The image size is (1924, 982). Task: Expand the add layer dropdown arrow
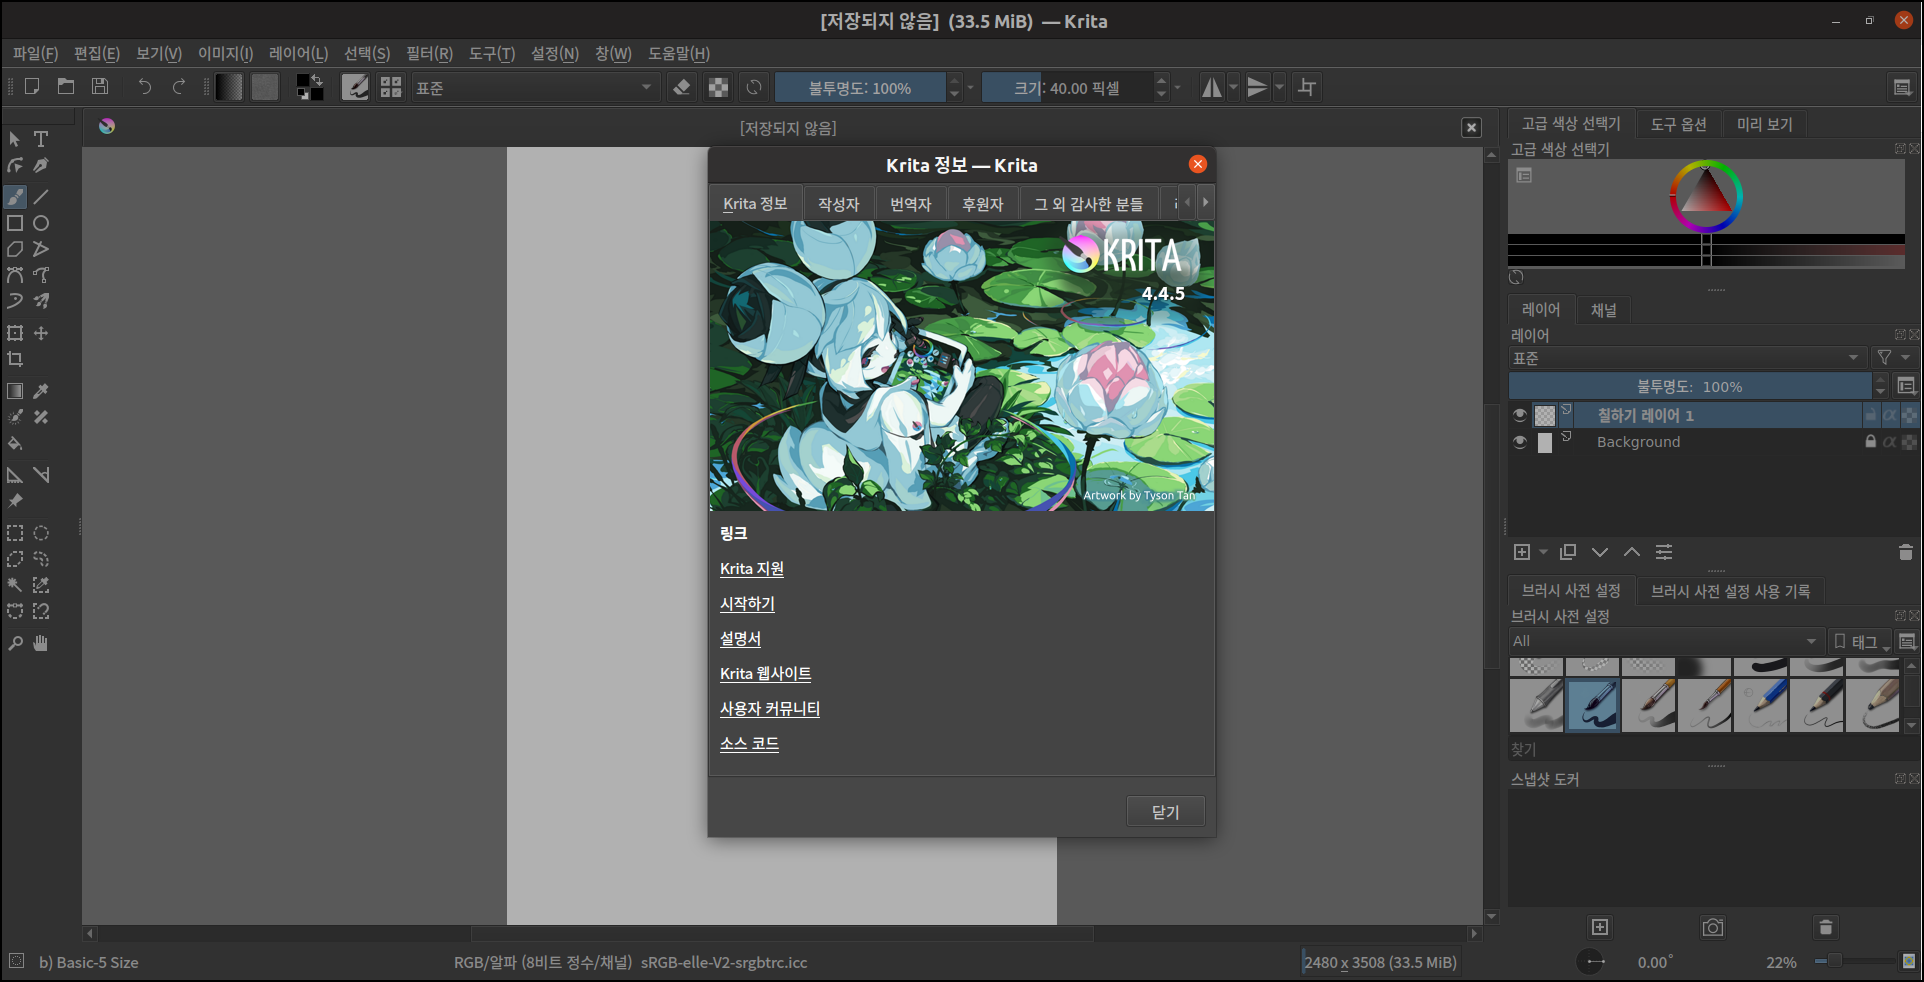[x=1543, y=552]
